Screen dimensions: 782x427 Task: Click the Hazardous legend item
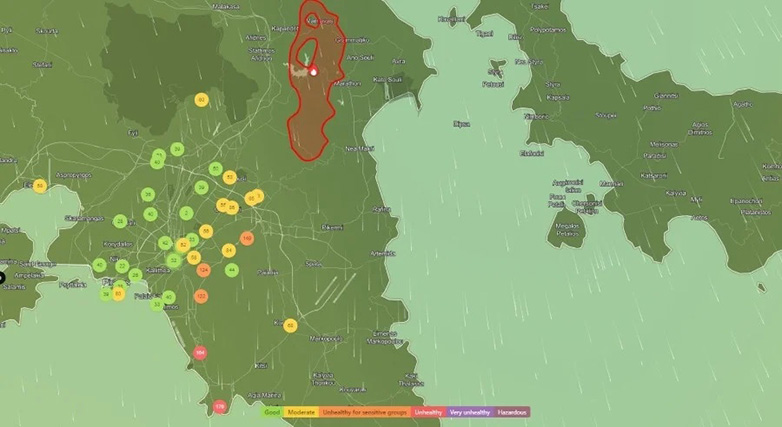(512, 412)
